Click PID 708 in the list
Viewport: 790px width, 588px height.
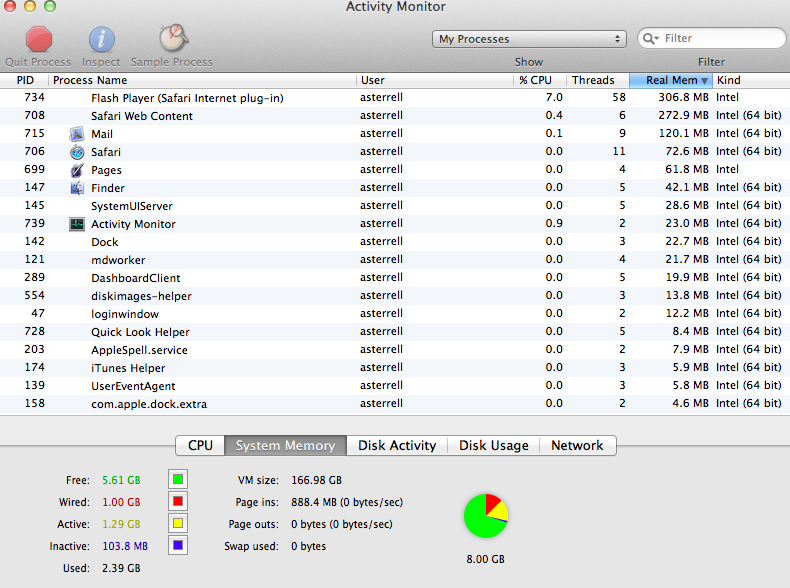(x=34, y=115)
